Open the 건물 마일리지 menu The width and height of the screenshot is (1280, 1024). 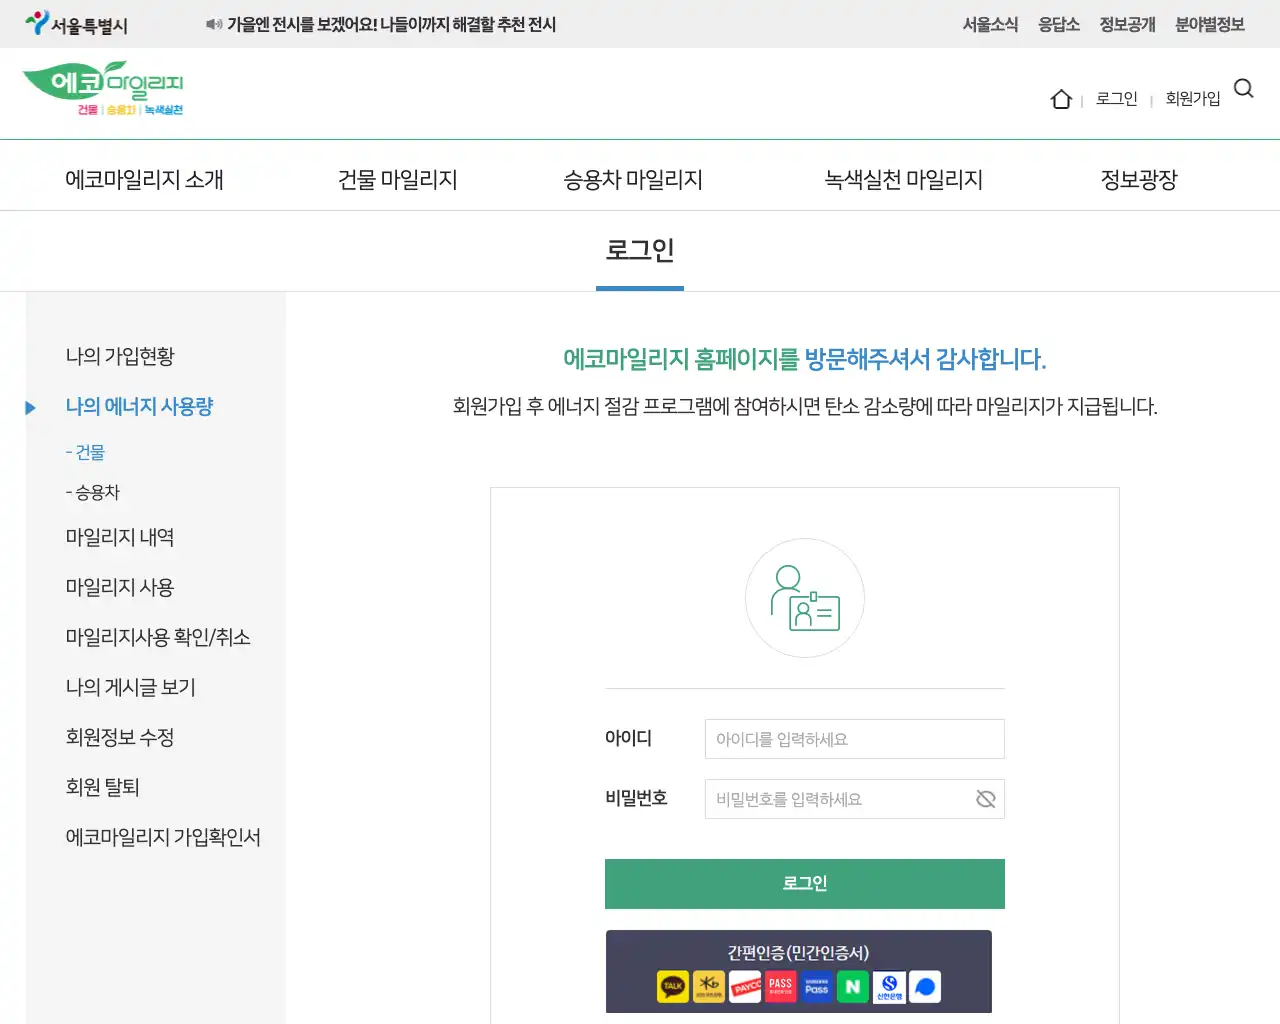coord(398,180)
